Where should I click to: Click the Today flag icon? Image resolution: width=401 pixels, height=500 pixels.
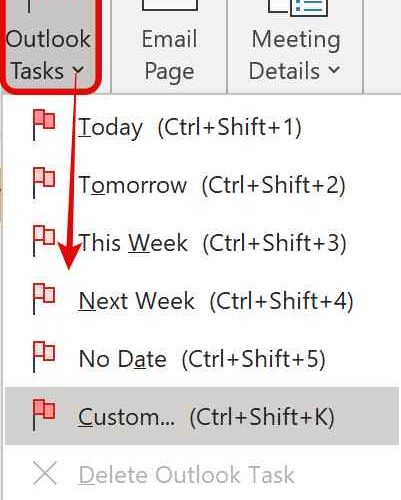44,125
